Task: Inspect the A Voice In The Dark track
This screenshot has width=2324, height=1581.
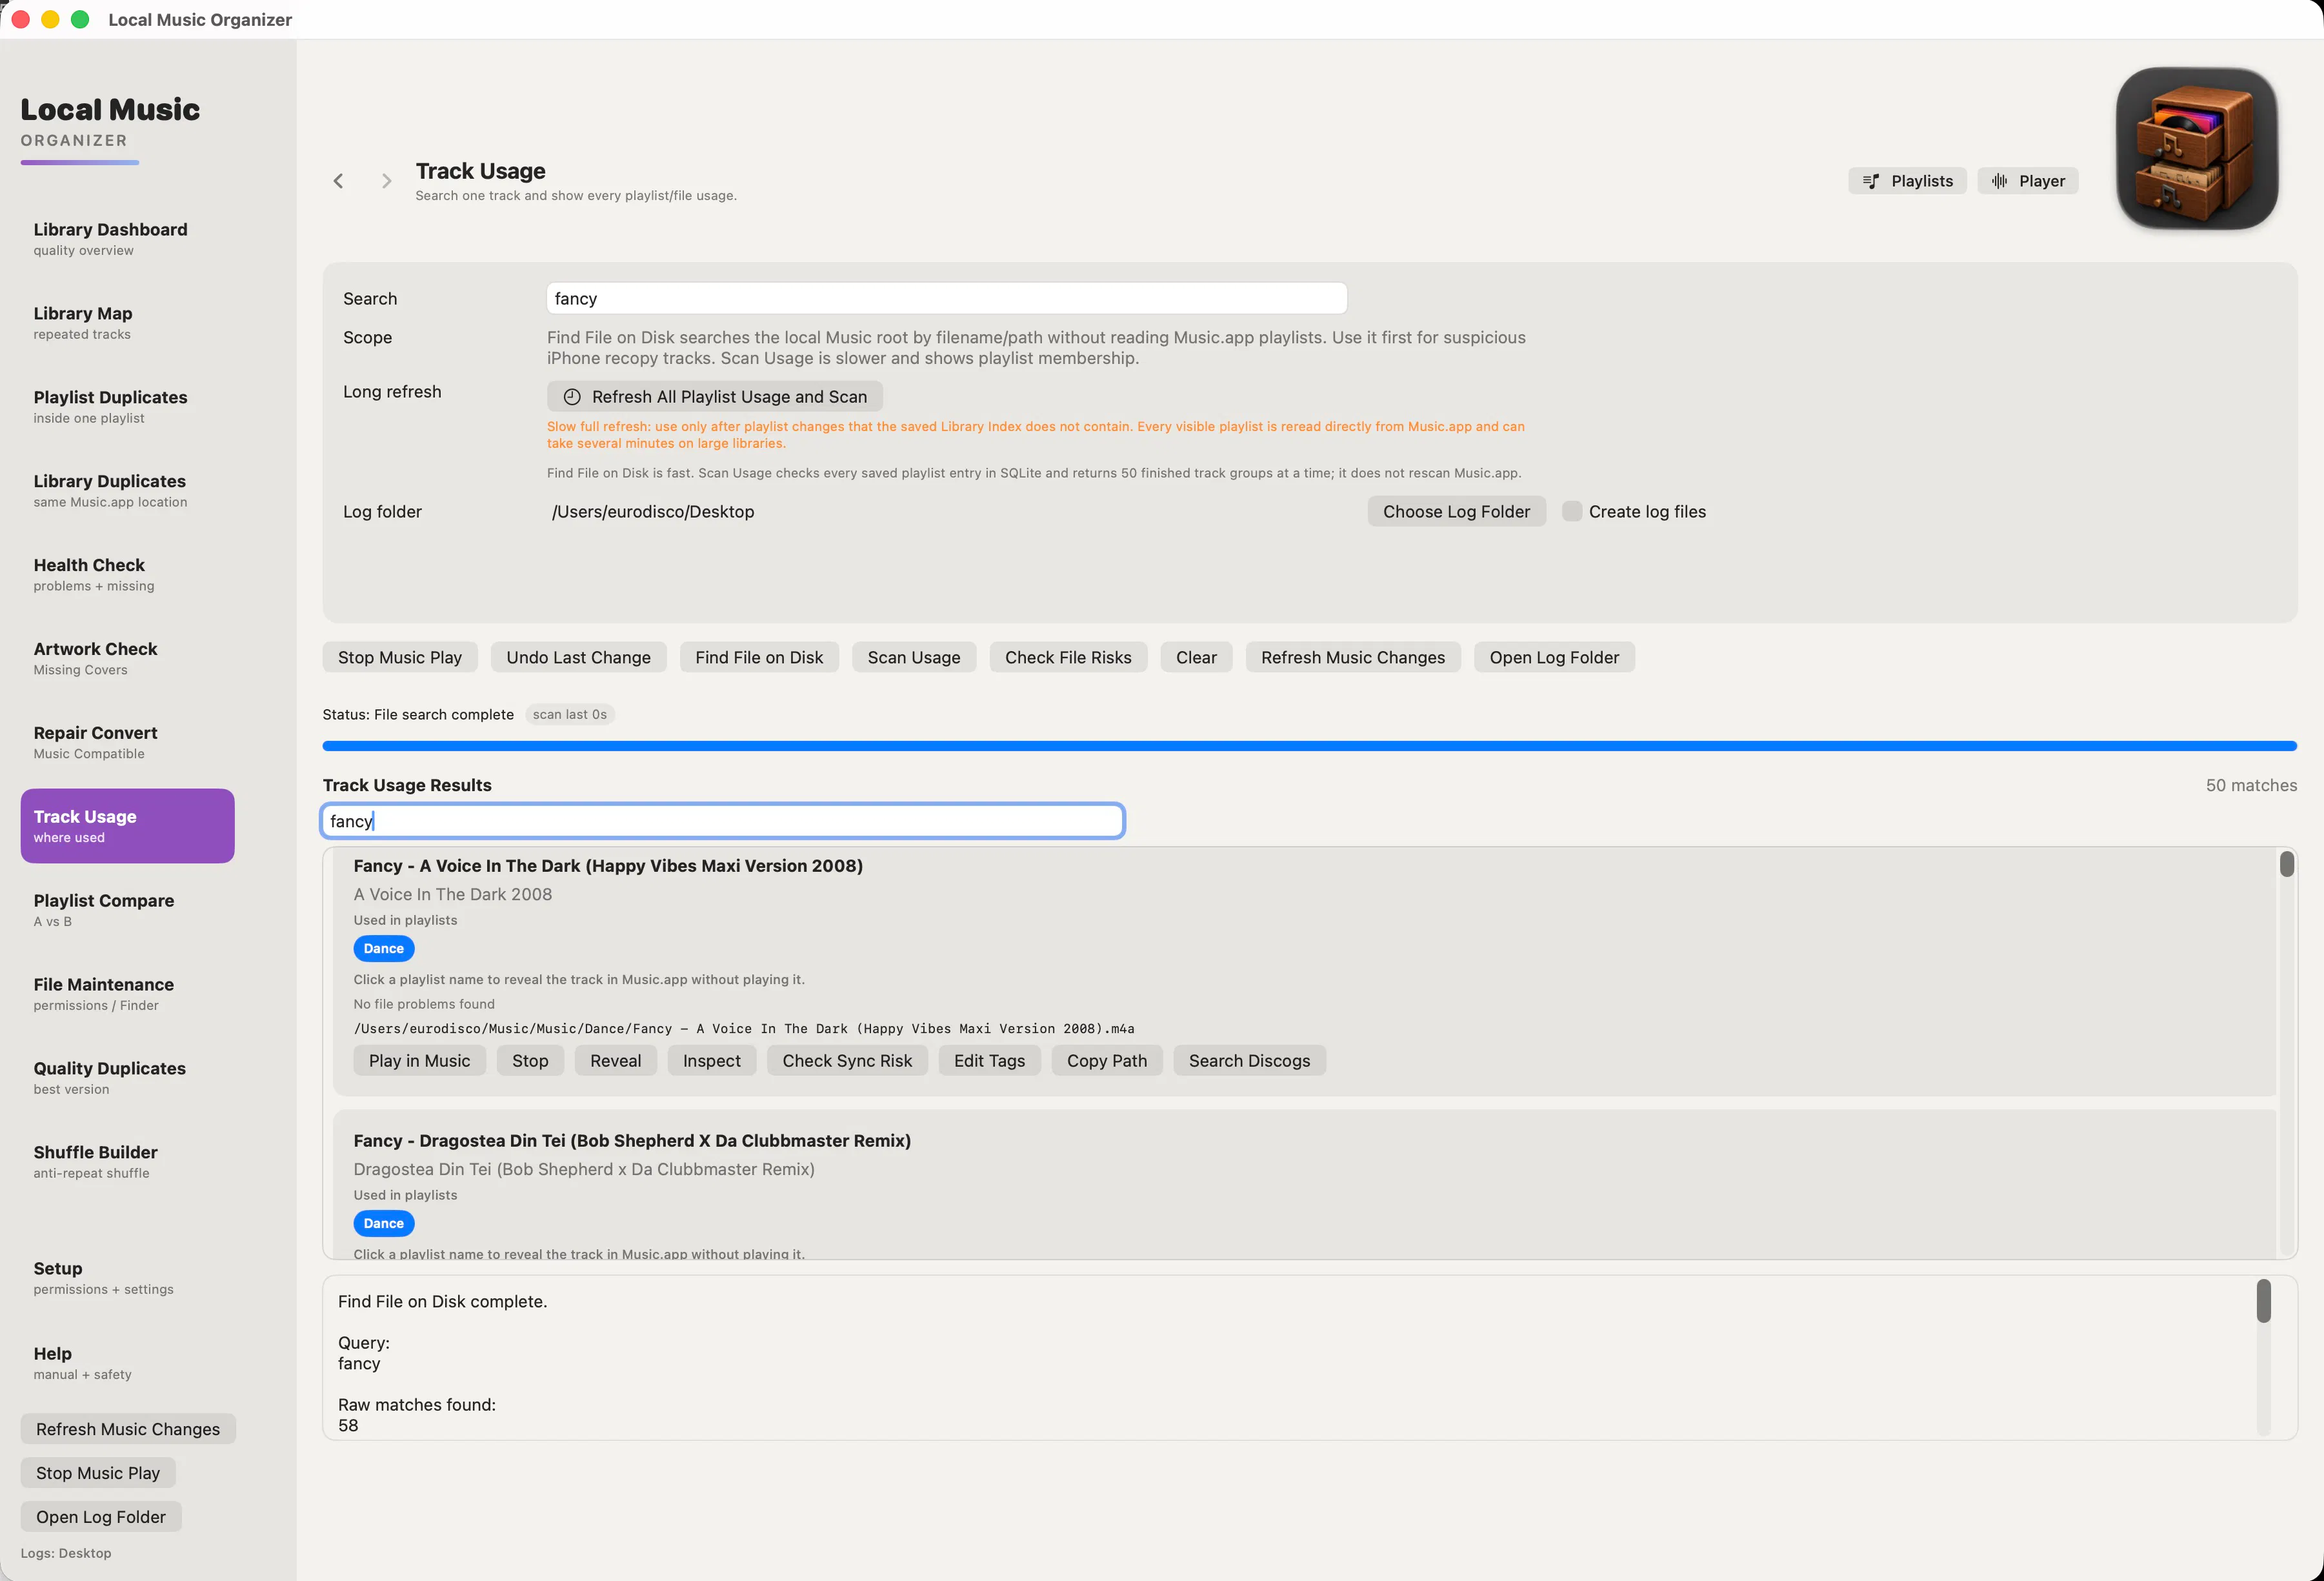Action: (711, 1061)
